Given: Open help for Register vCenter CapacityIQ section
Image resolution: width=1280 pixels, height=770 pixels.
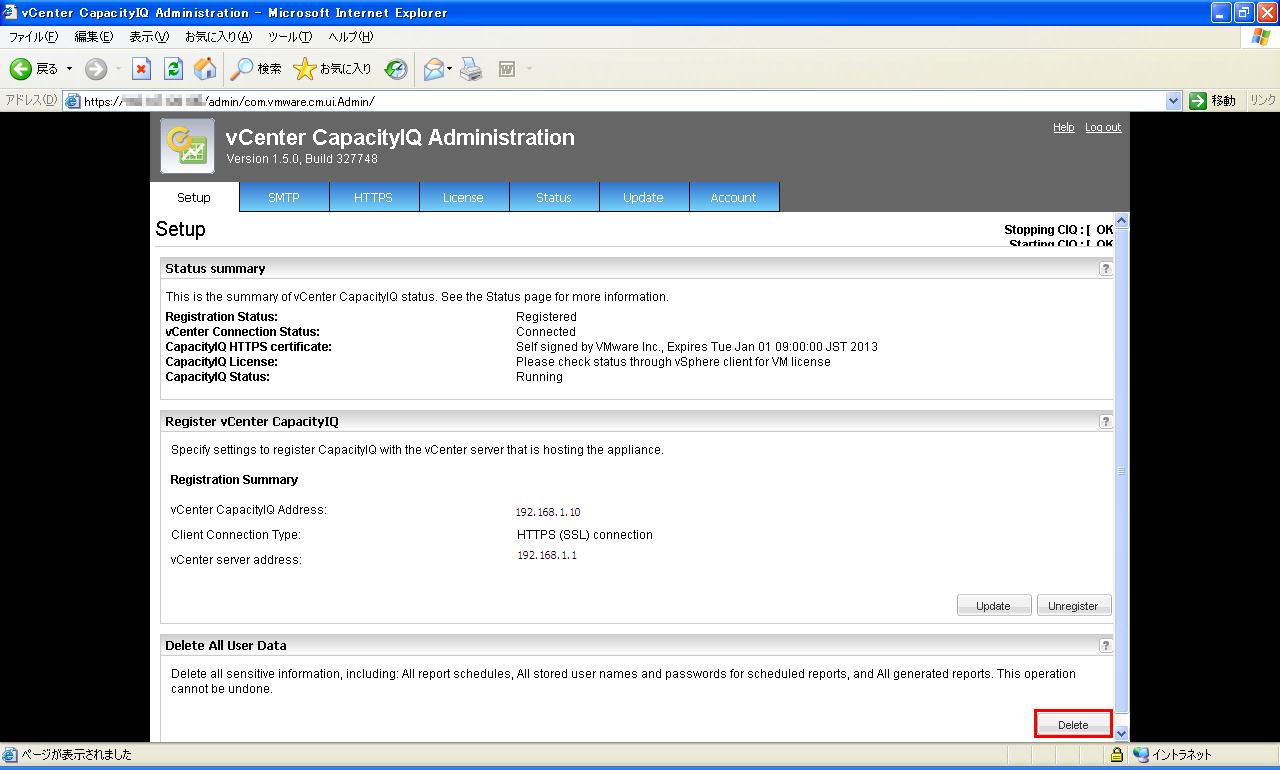Looking at the screenshot, I should pyautogui.click(x=1105, y=422).
